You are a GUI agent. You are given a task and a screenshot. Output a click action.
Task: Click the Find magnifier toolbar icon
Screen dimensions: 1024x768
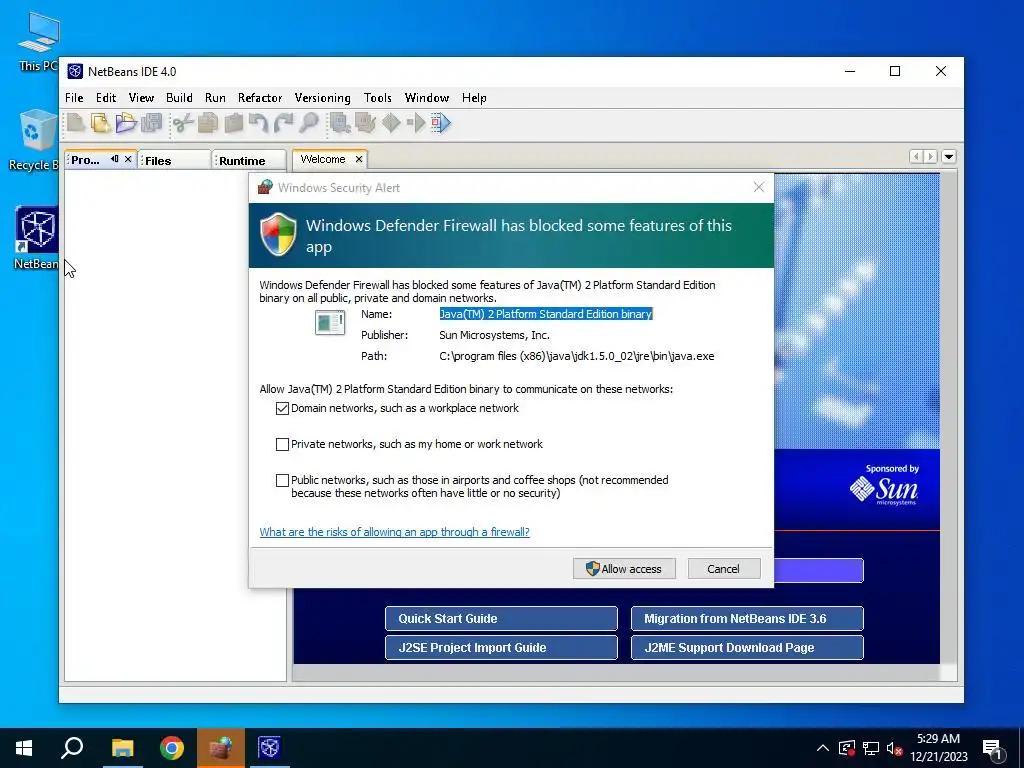coord(309,123)
